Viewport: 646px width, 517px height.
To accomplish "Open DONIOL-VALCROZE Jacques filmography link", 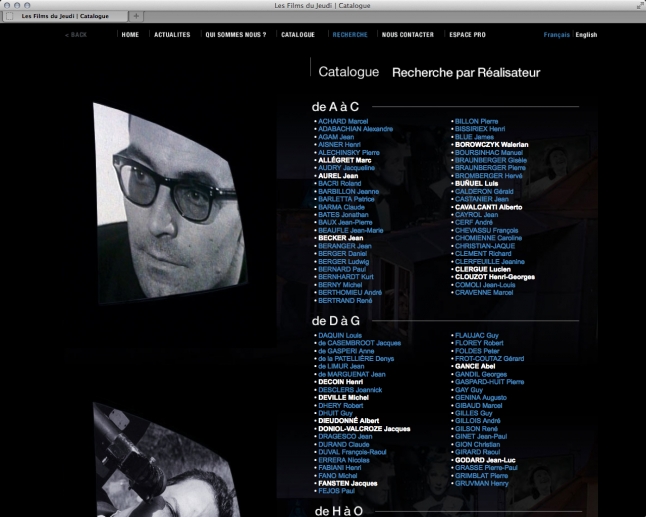I will pos(364,428).
